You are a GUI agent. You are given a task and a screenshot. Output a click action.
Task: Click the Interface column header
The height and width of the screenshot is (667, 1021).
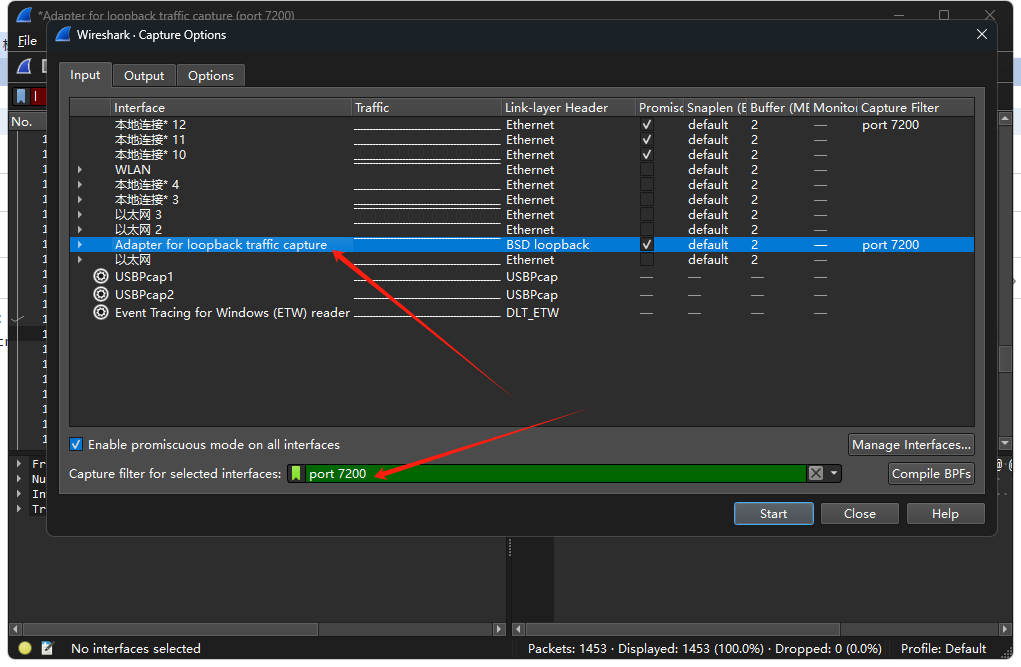point(231,107)
